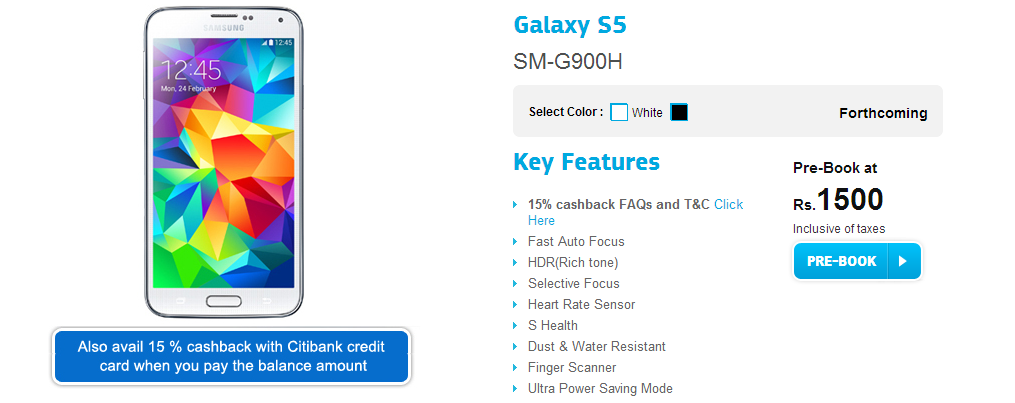Screen dimensions: 1015x403
Task: Click the Citibank cashback offer banner
Action: [231, 356]
